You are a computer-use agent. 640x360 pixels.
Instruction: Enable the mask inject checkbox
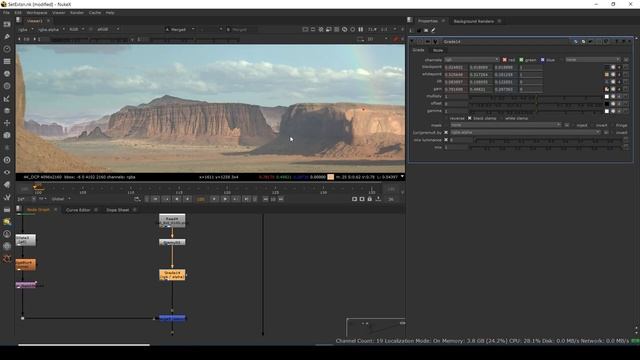[x=573, y=125]
